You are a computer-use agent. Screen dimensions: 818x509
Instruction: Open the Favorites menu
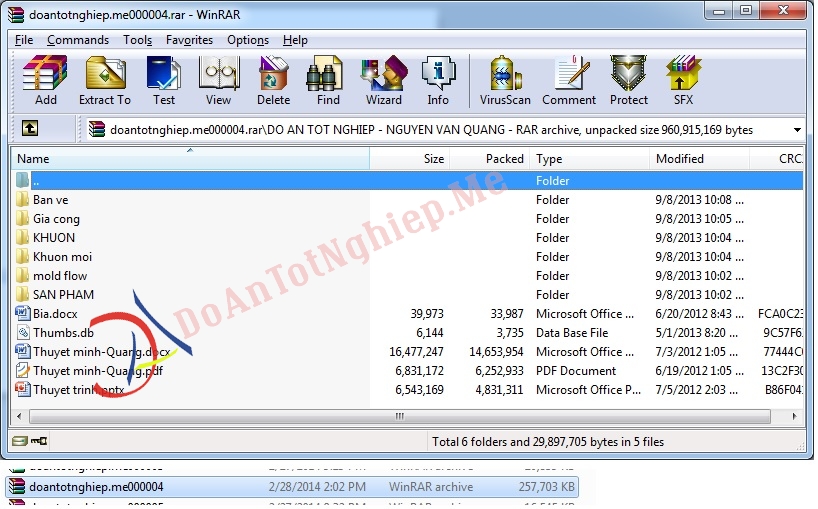pyautogui.click(x=189, y=40)
